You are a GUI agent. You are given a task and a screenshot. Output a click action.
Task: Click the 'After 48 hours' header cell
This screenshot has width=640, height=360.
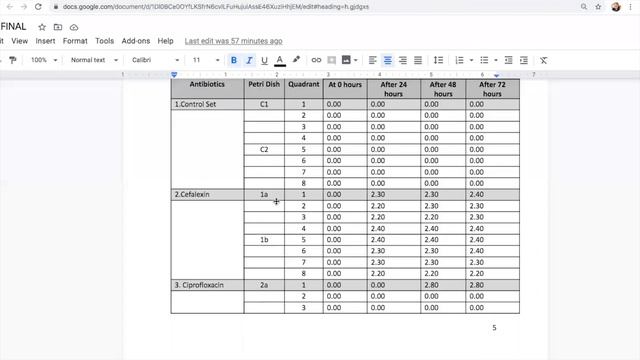point(443,89)
